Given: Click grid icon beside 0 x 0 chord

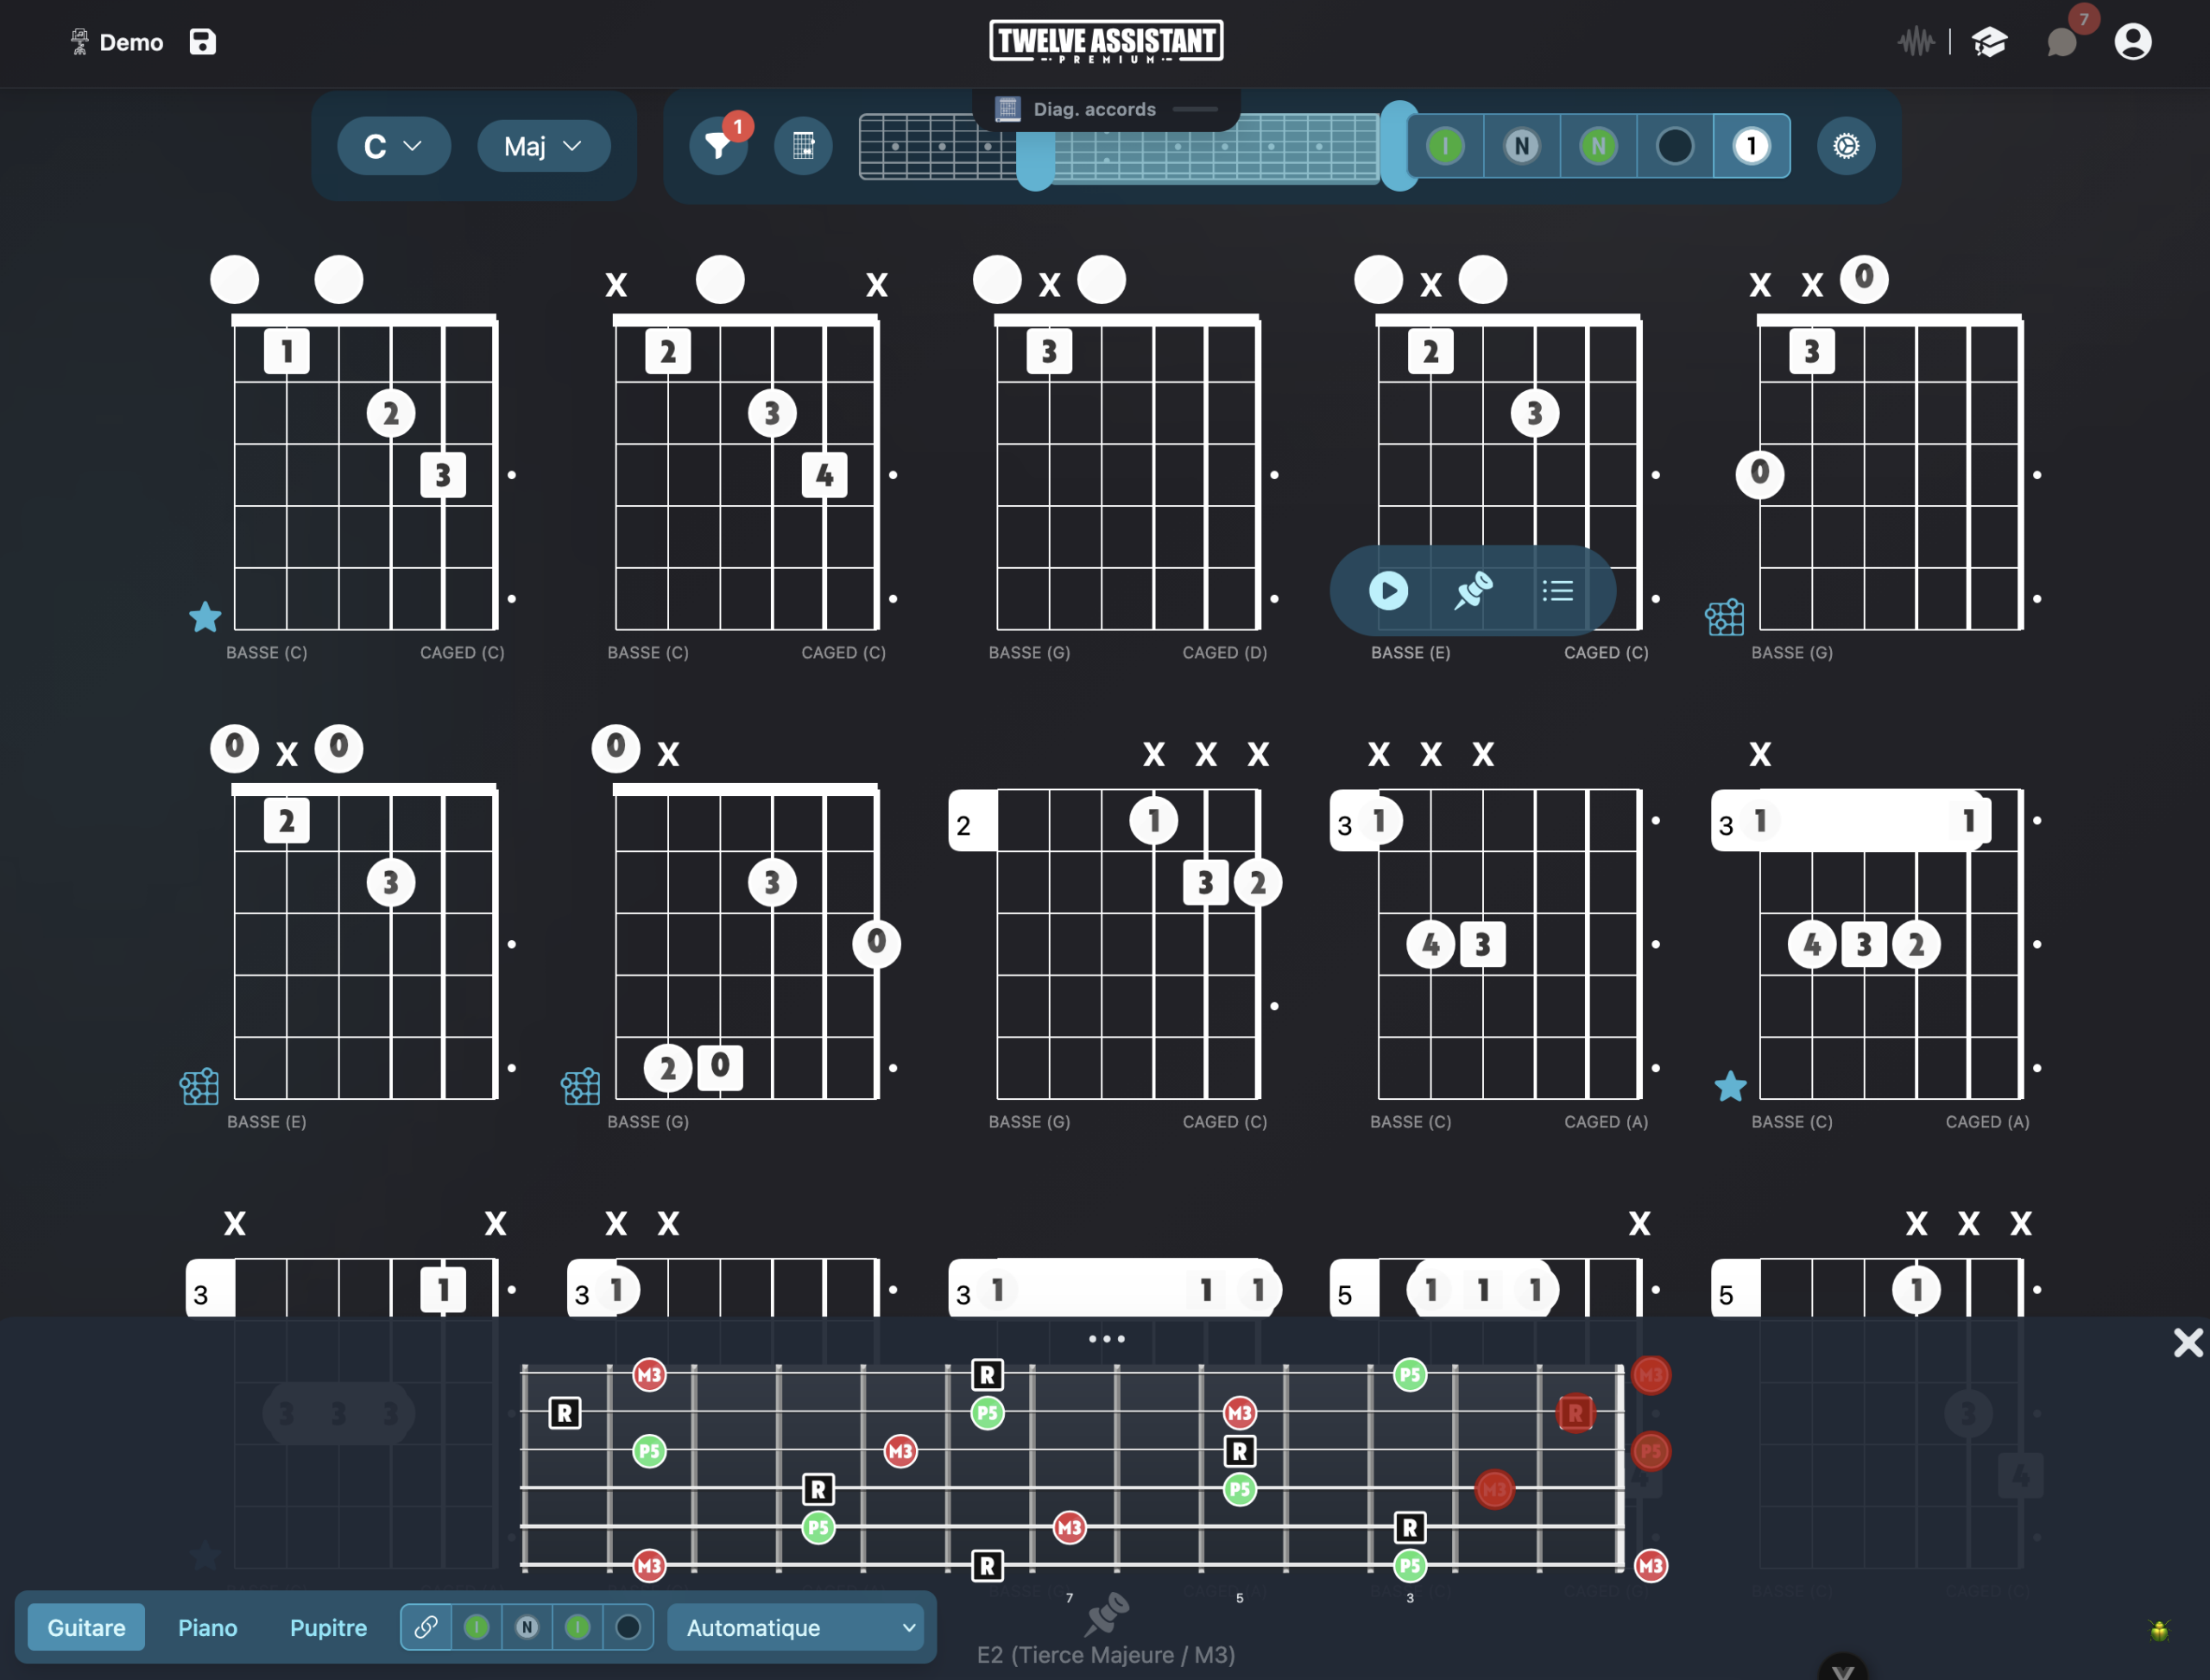Looking at the screenshot, I should tap(199, 1086).
